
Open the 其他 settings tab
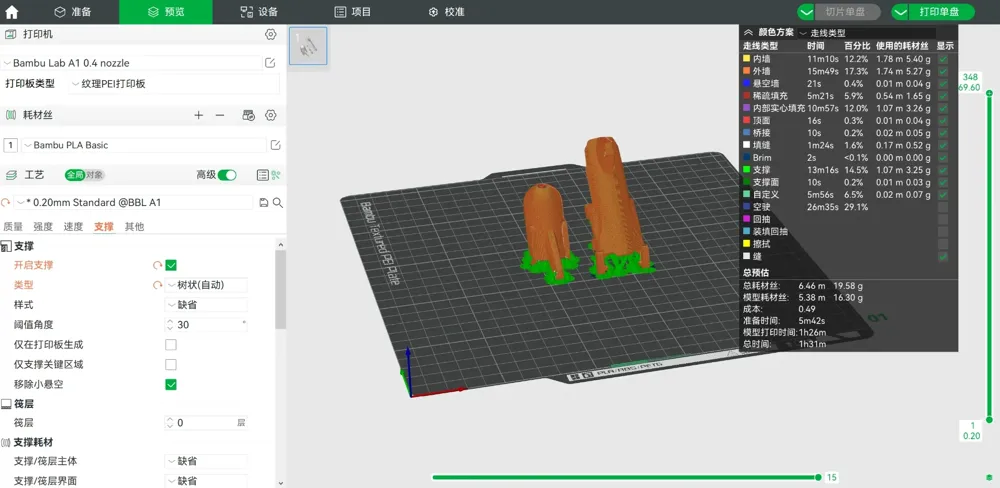click(x=134, y=226)
